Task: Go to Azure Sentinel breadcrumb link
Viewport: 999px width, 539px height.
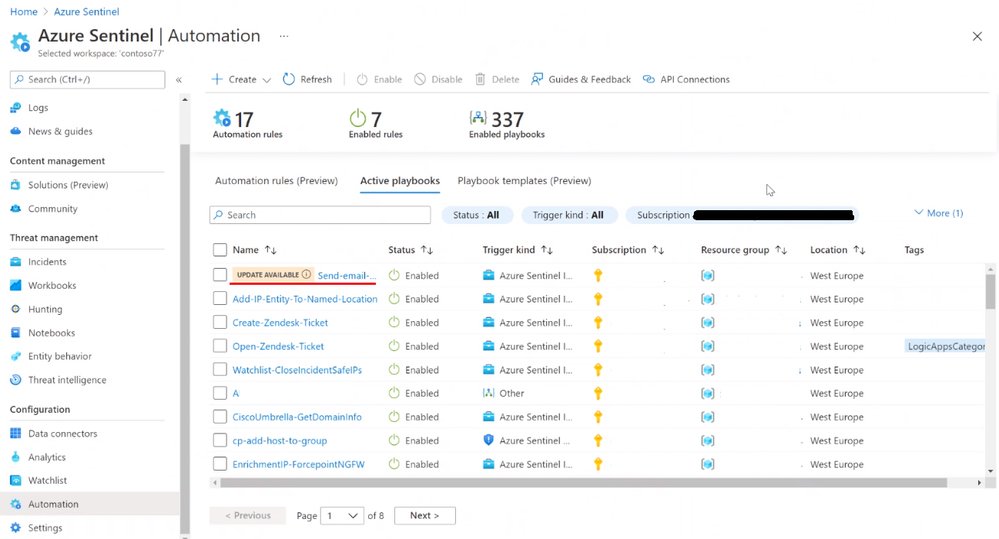Action: pos(87,11)
